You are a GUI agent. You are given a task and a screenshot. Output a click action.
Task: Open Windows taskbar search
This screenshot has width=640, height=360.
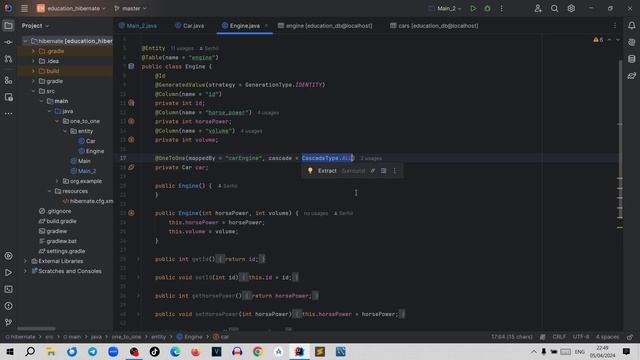click(30, 351)
